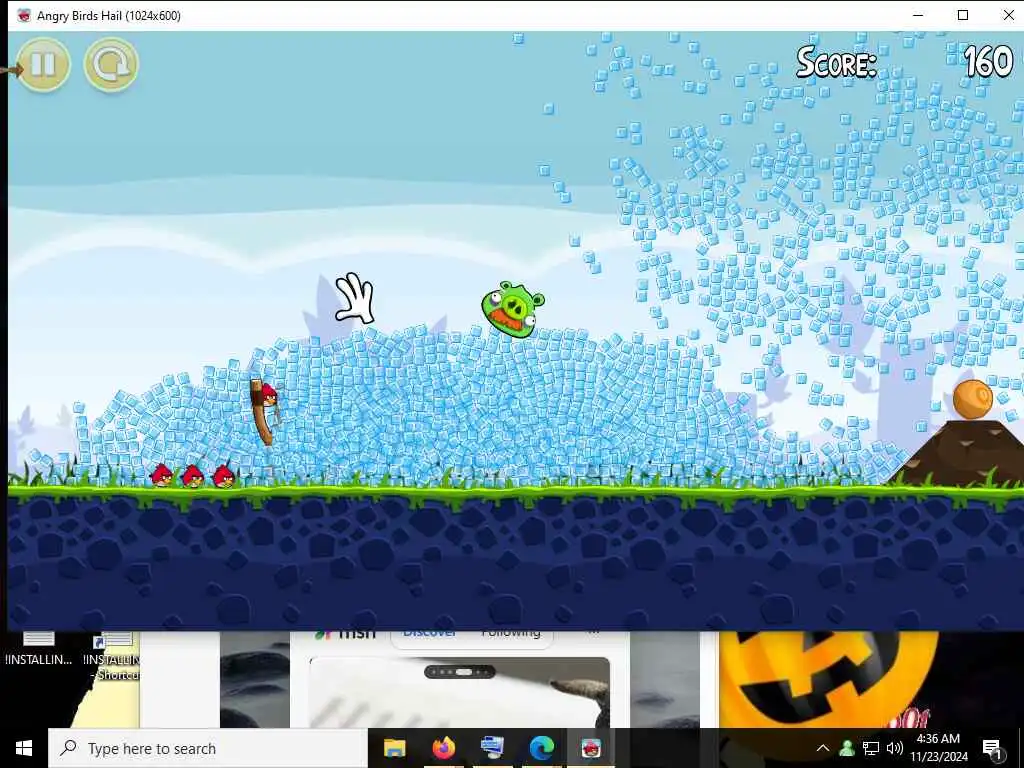Close the Angry Birds Hail window
1024x768 pixels.
(x=1008, y=15)
